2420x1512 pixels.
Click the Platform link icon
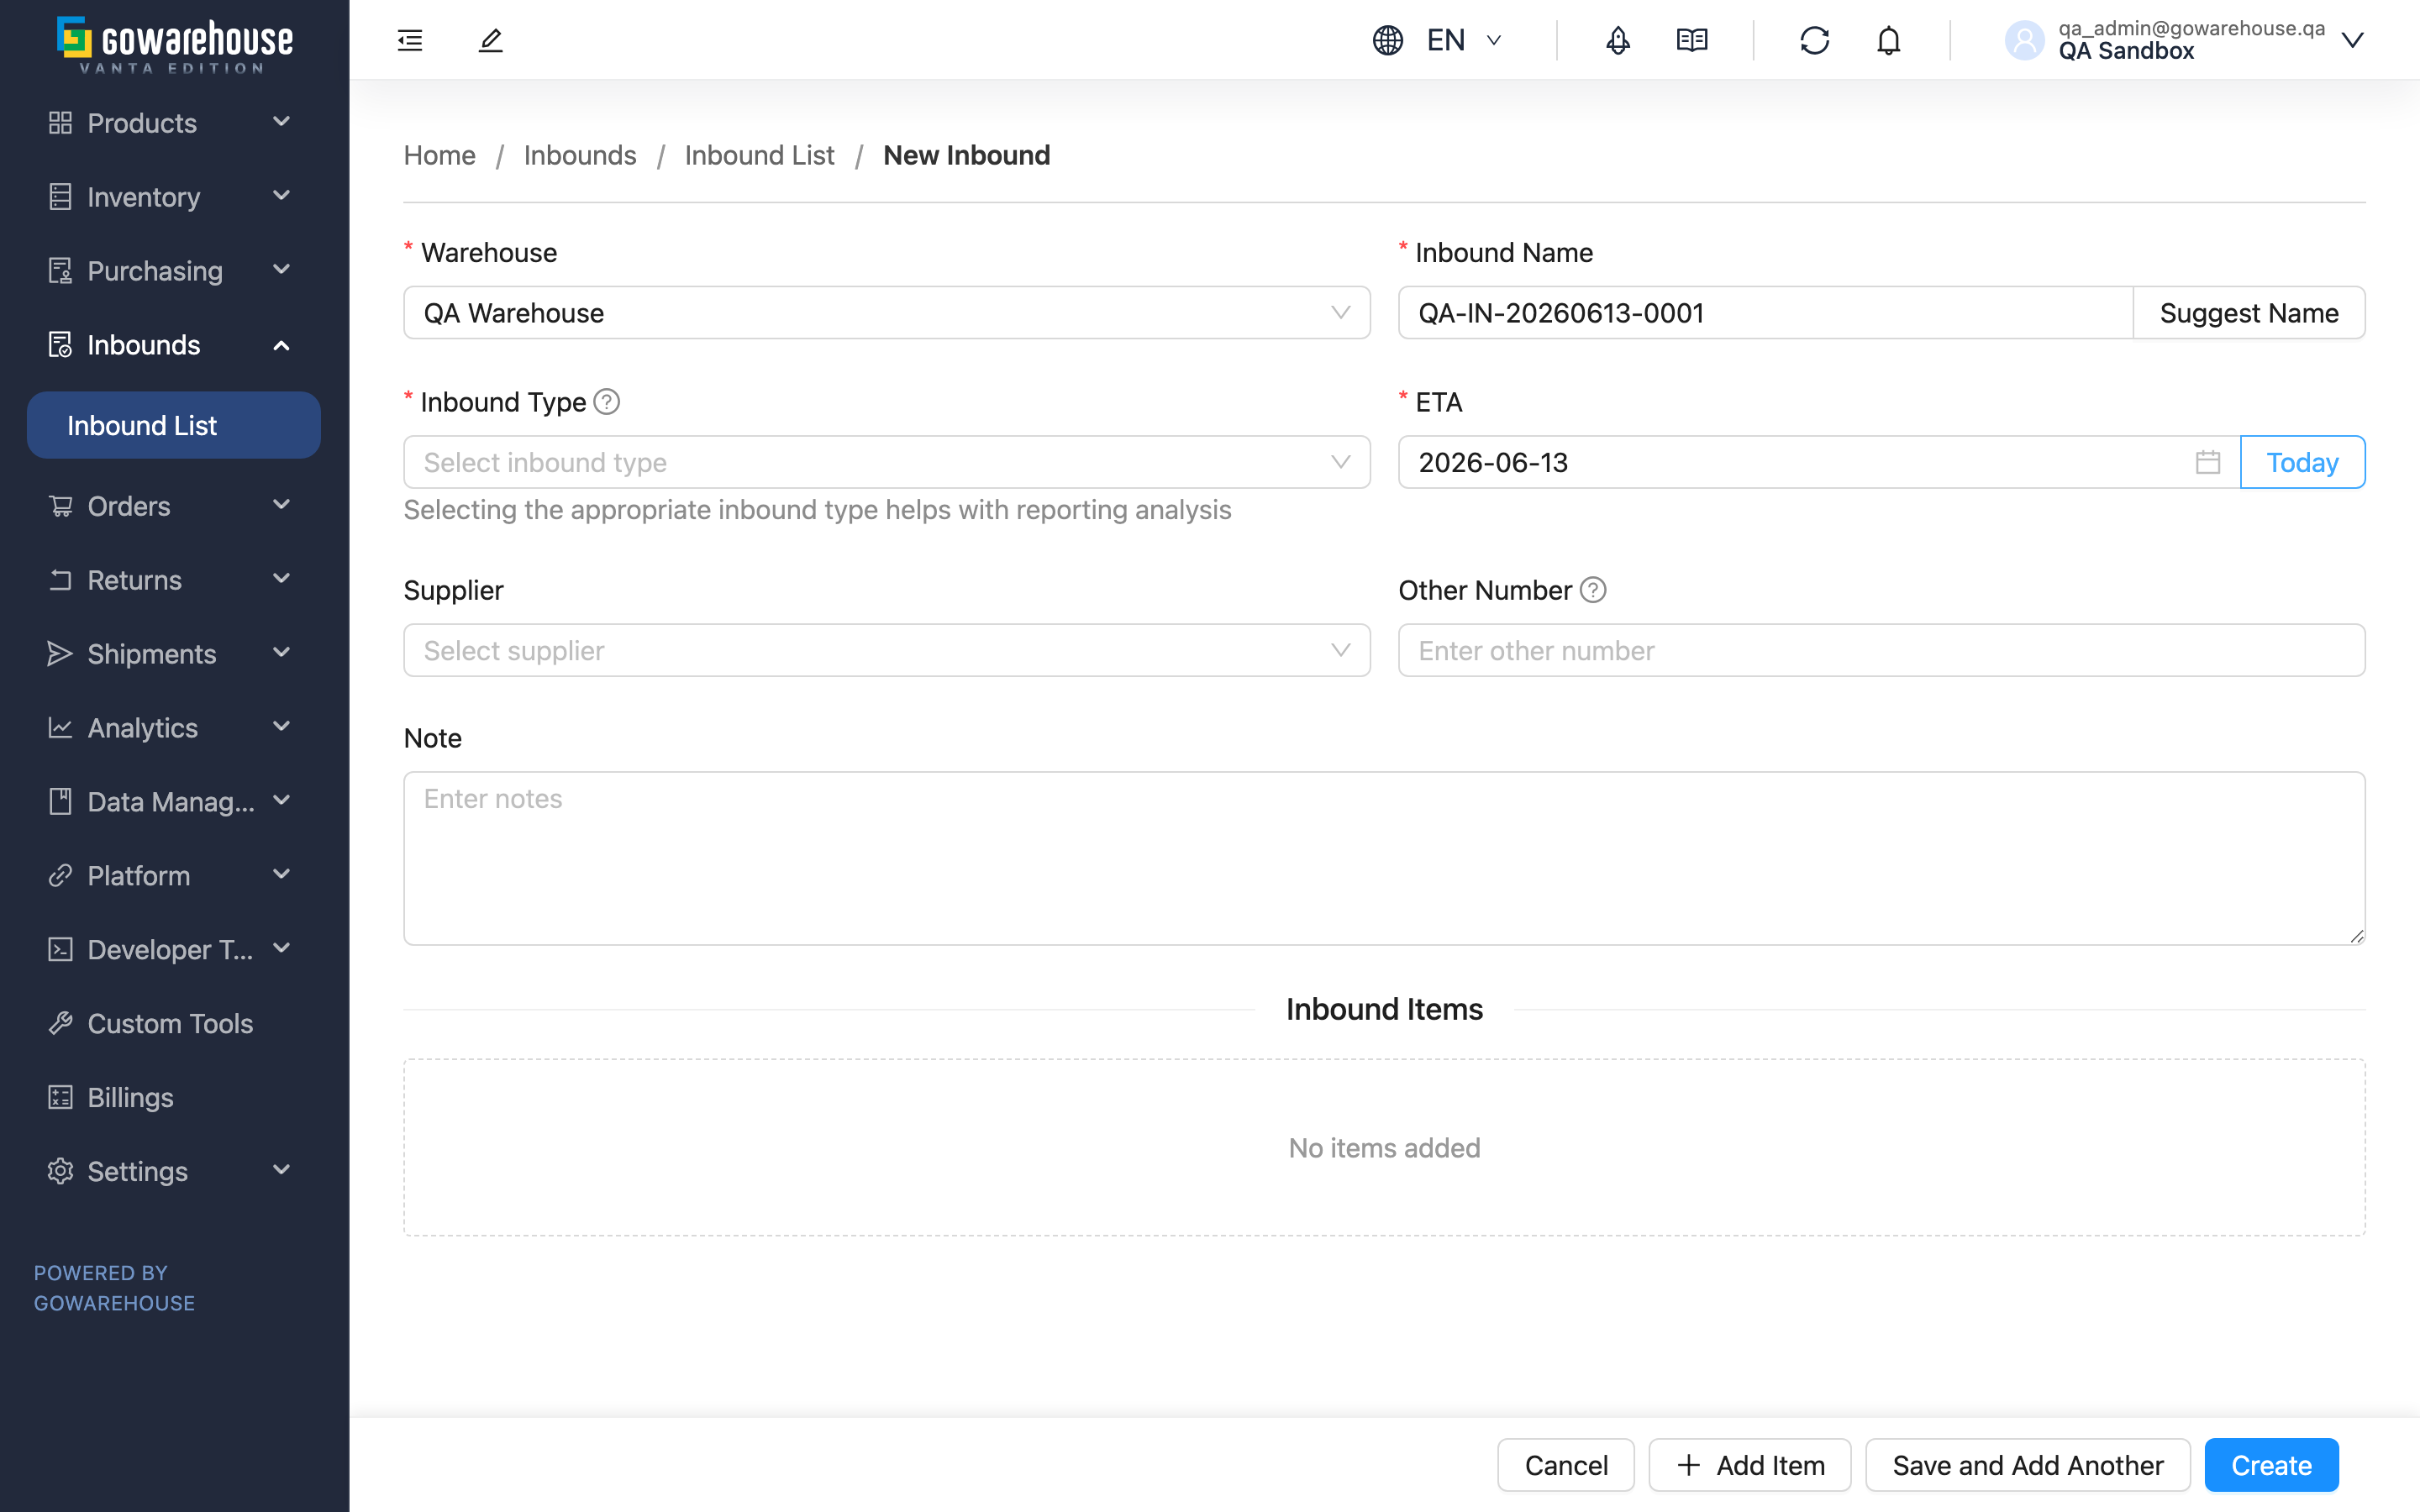[60, 876]
